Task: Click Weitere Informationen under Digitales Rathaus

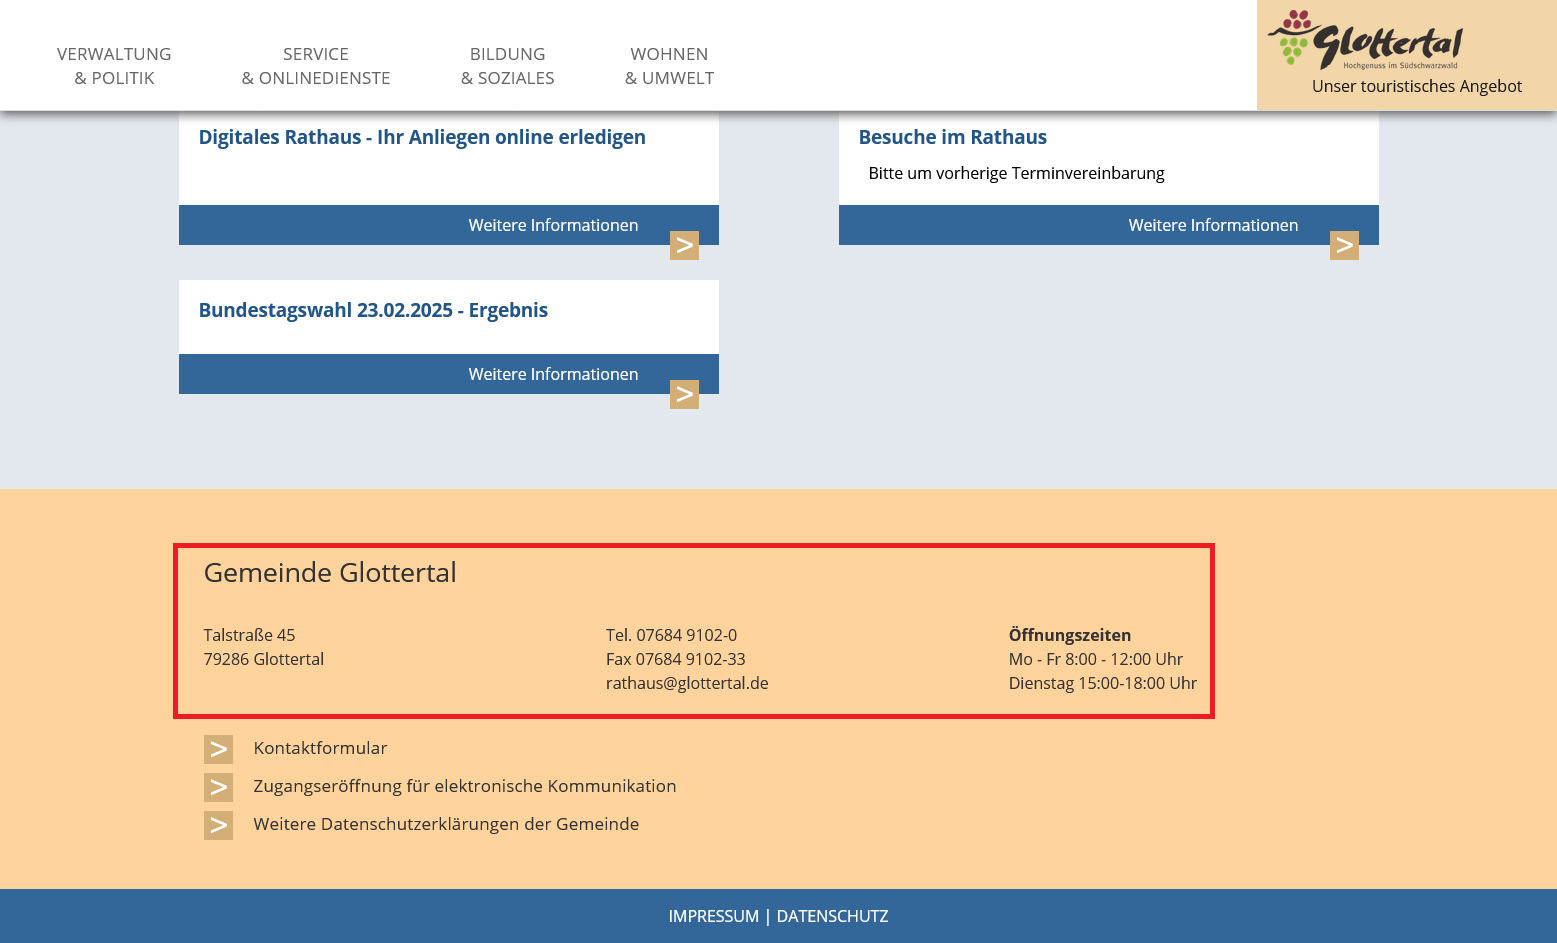Action: pyautogui.click(x=553, y=225)
